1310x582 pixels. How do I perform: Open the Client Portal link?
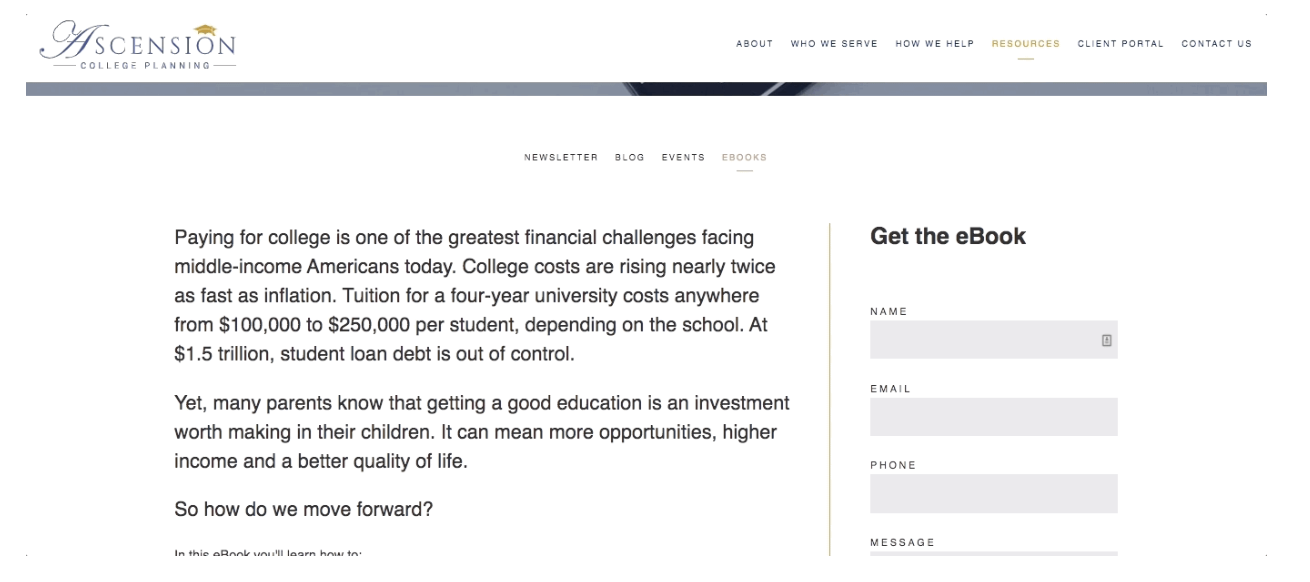click(1120, 44)
